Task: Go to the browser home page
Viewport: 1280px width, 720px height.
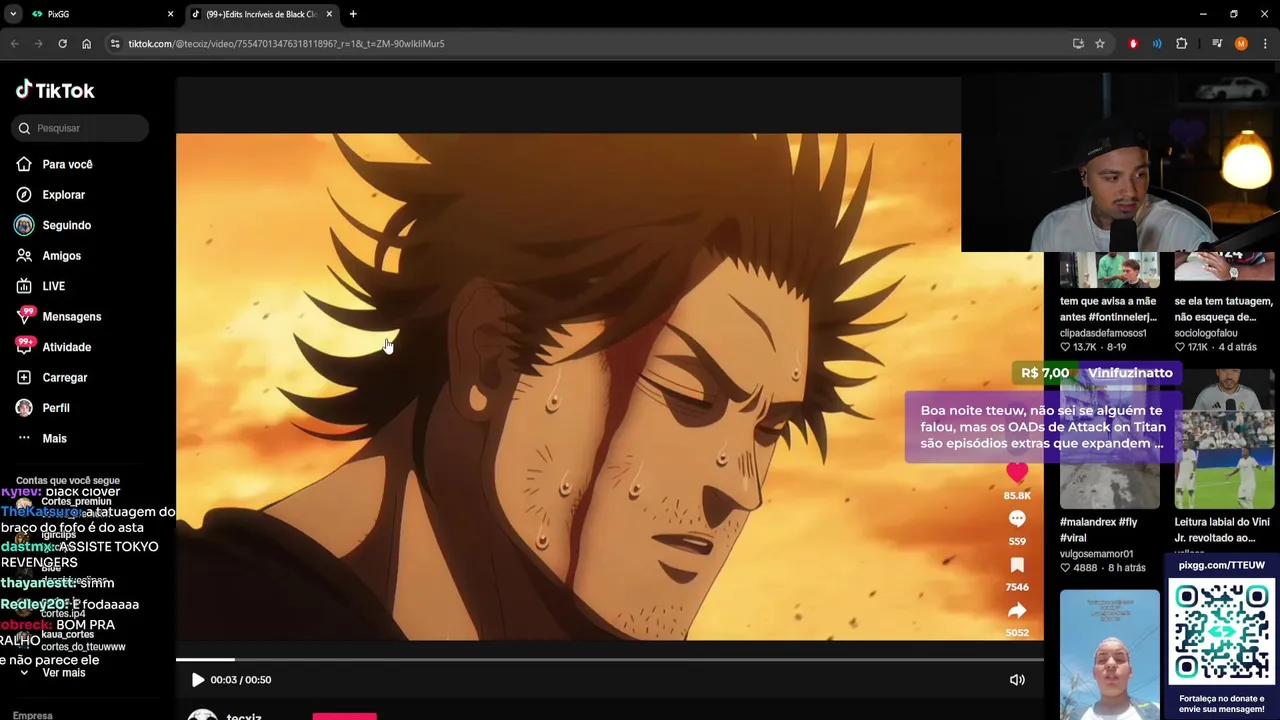Action: (86, 44)
